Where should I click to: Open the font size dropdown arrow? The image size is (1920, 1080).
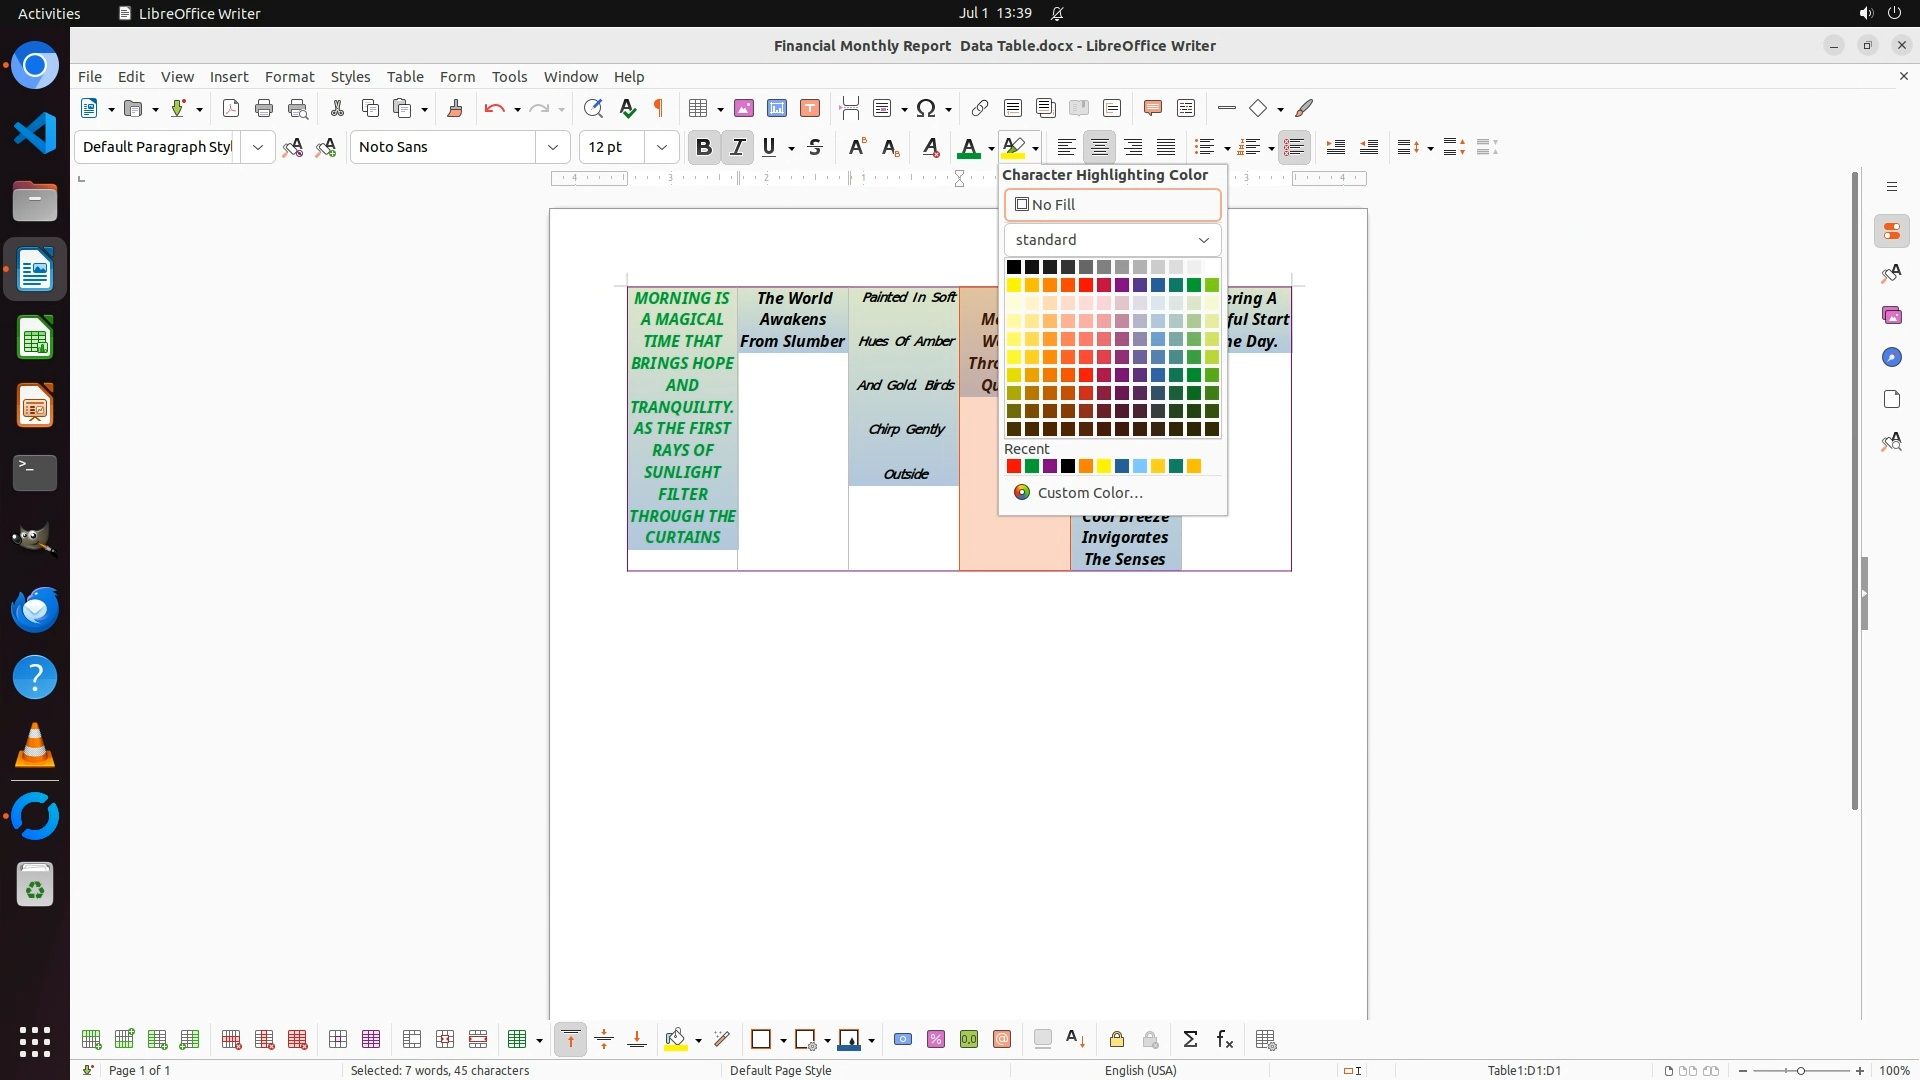[x=661, y=147]
